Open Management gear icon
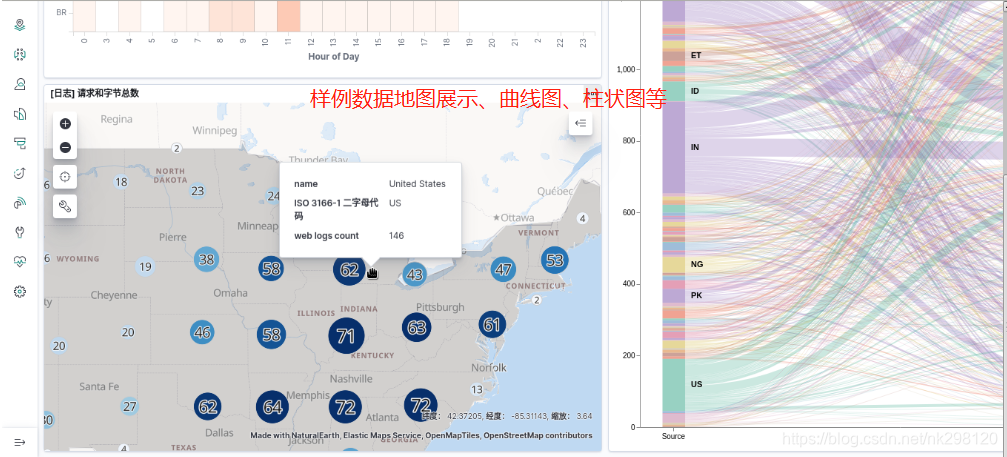Image resolution: width=1007 pixels, height=457 pixels. (x=20, y=291)
